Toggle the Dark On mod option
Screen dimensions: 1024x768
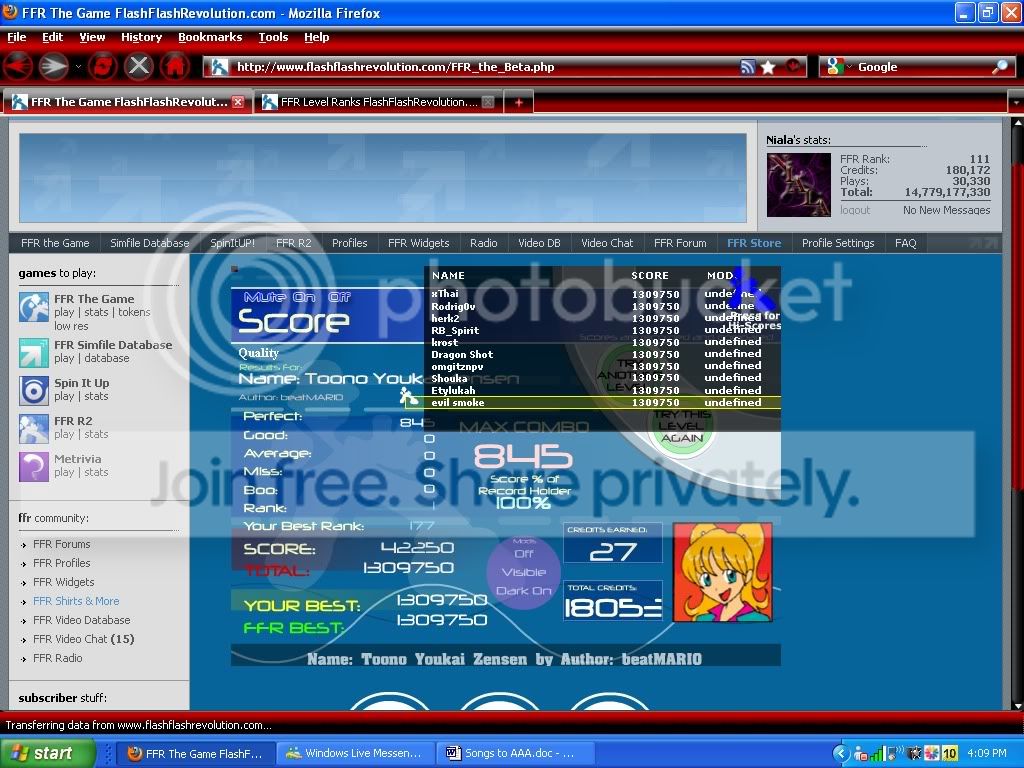tap(523, 591)
